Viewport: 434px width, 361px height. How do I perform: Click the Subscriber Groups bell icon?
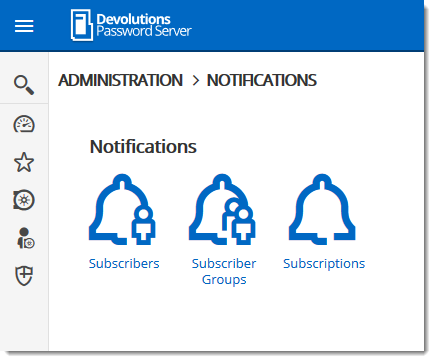(222, 209)
